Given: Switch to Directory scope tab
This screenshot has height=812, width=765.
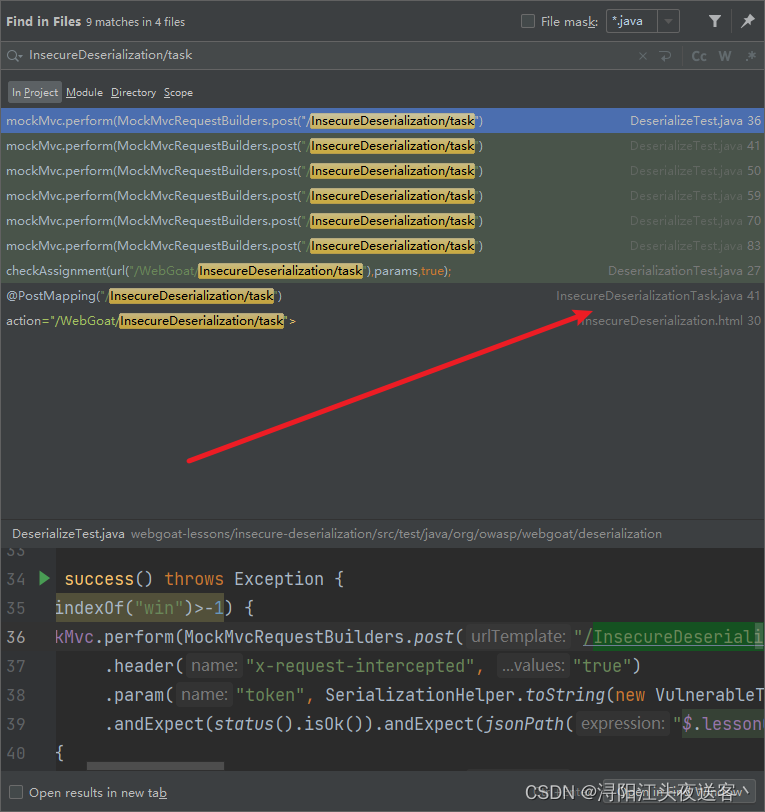Looking at the screenshot, I should pyautogui.click(x=134, y=93).
